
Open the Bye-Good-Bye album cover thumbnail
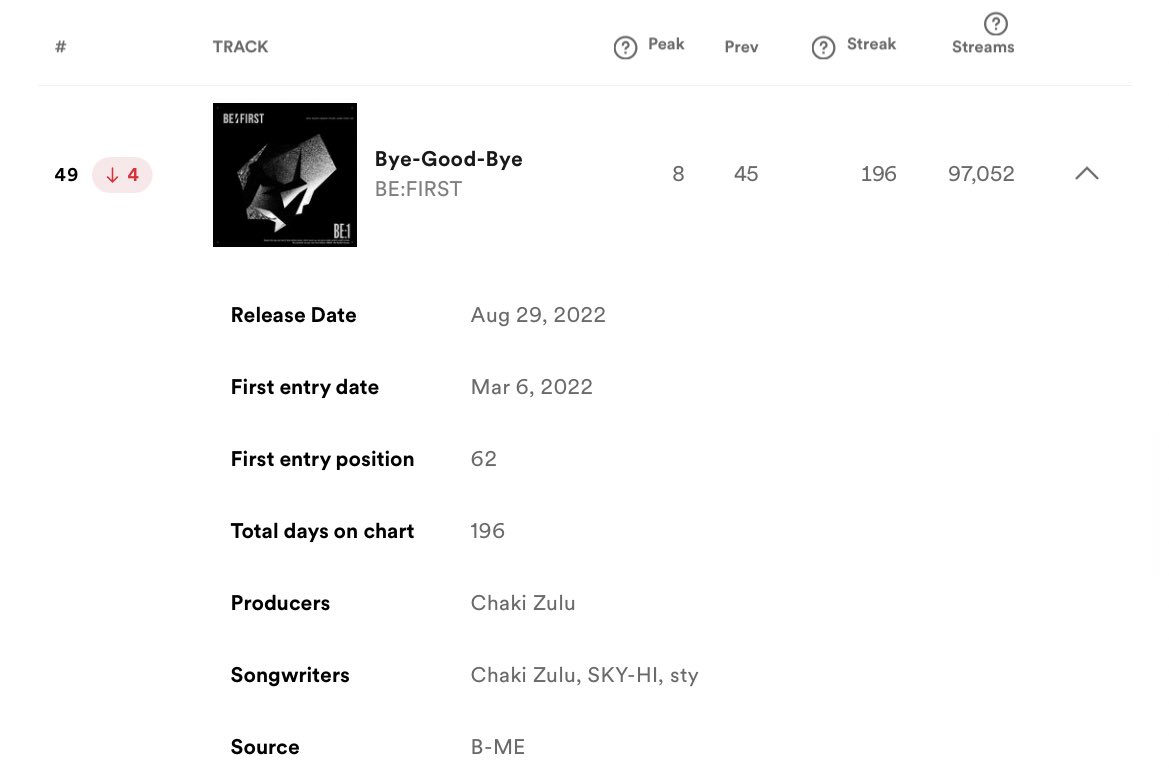[x=285, y=174]
